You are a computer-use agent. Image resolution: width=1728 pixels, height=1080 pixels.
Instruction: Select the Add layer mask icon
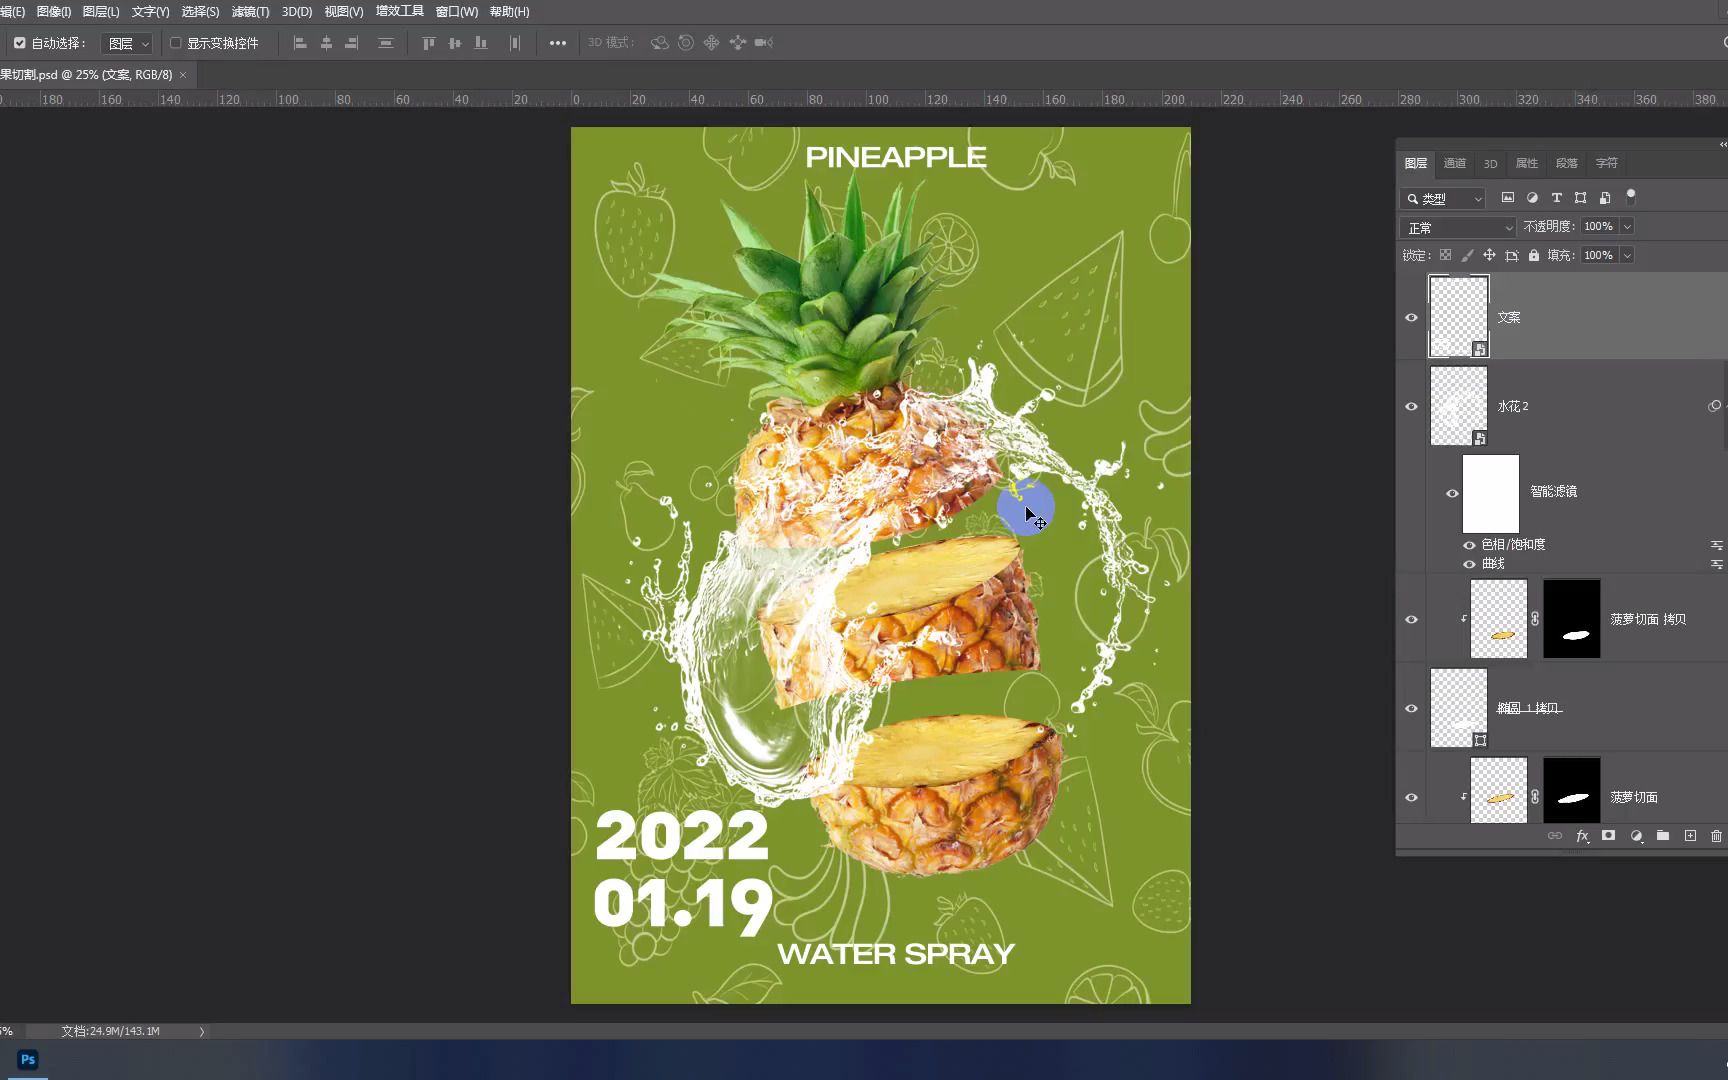click(1609, 836)
